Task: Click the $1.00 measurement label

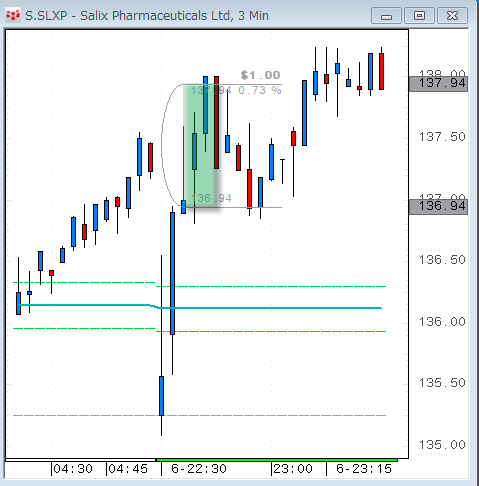Action: (x=260, y=75)
